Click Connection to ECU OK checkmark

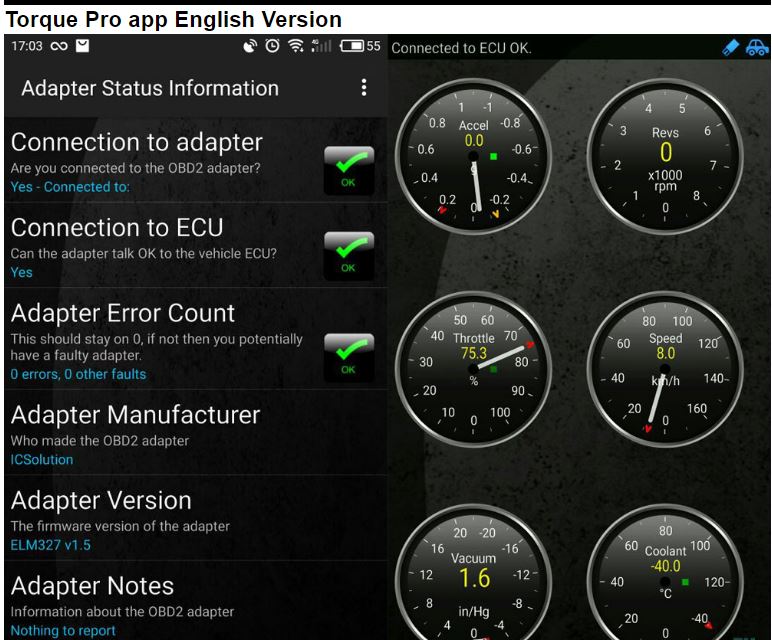point(348,255)
